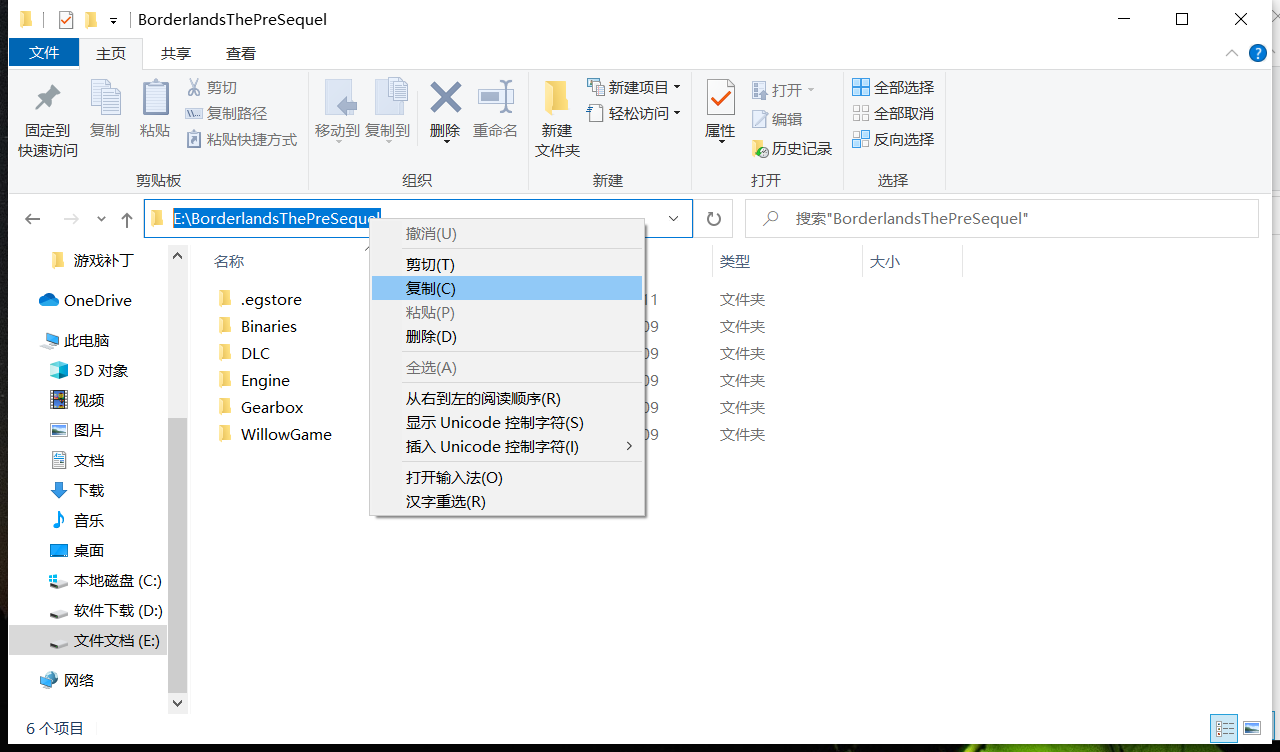Choose Cut (剪切(T)) in context menu

507,264
